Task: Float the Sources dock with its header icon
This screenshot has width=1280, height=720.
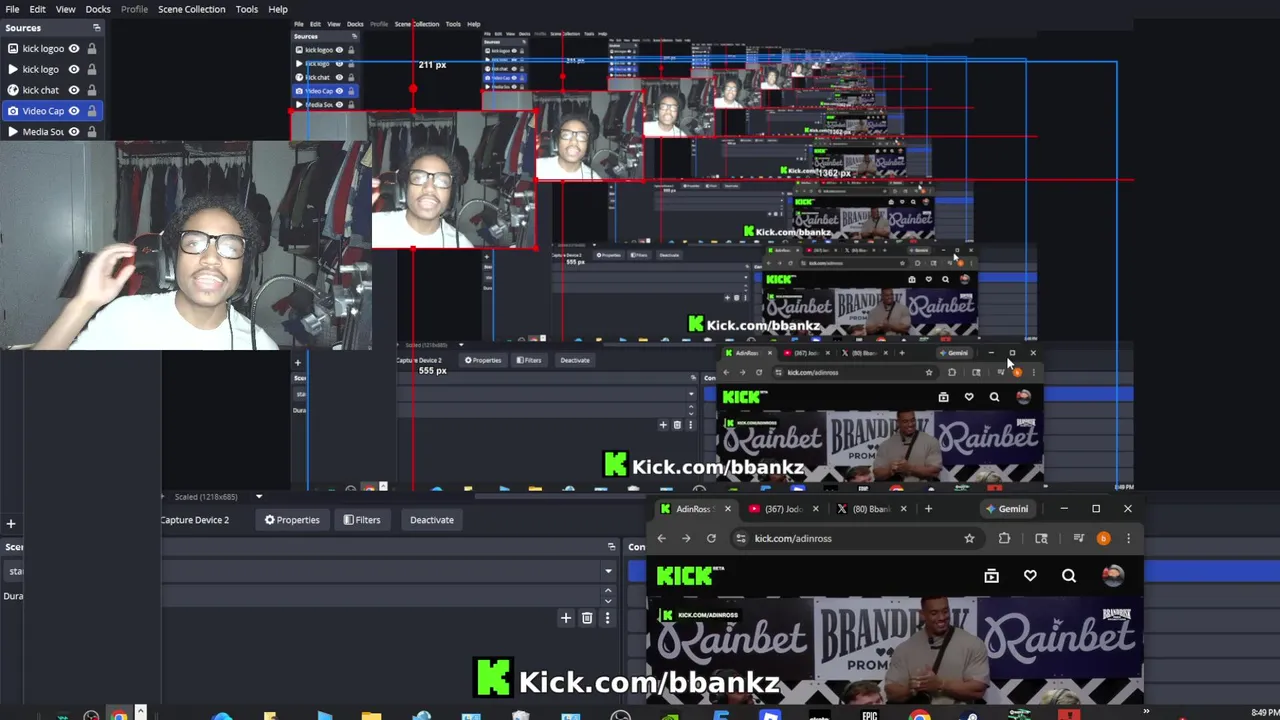Action: pyautogui.click(x=97, y=28)
